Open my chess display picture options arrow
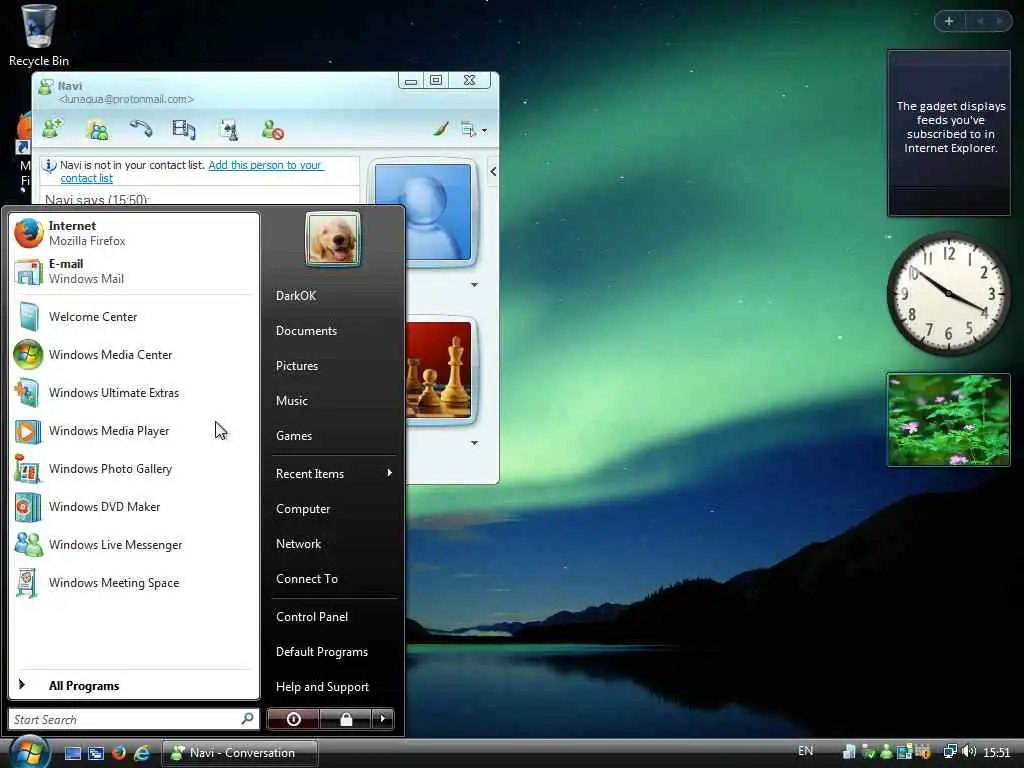 tap(475, 443)
